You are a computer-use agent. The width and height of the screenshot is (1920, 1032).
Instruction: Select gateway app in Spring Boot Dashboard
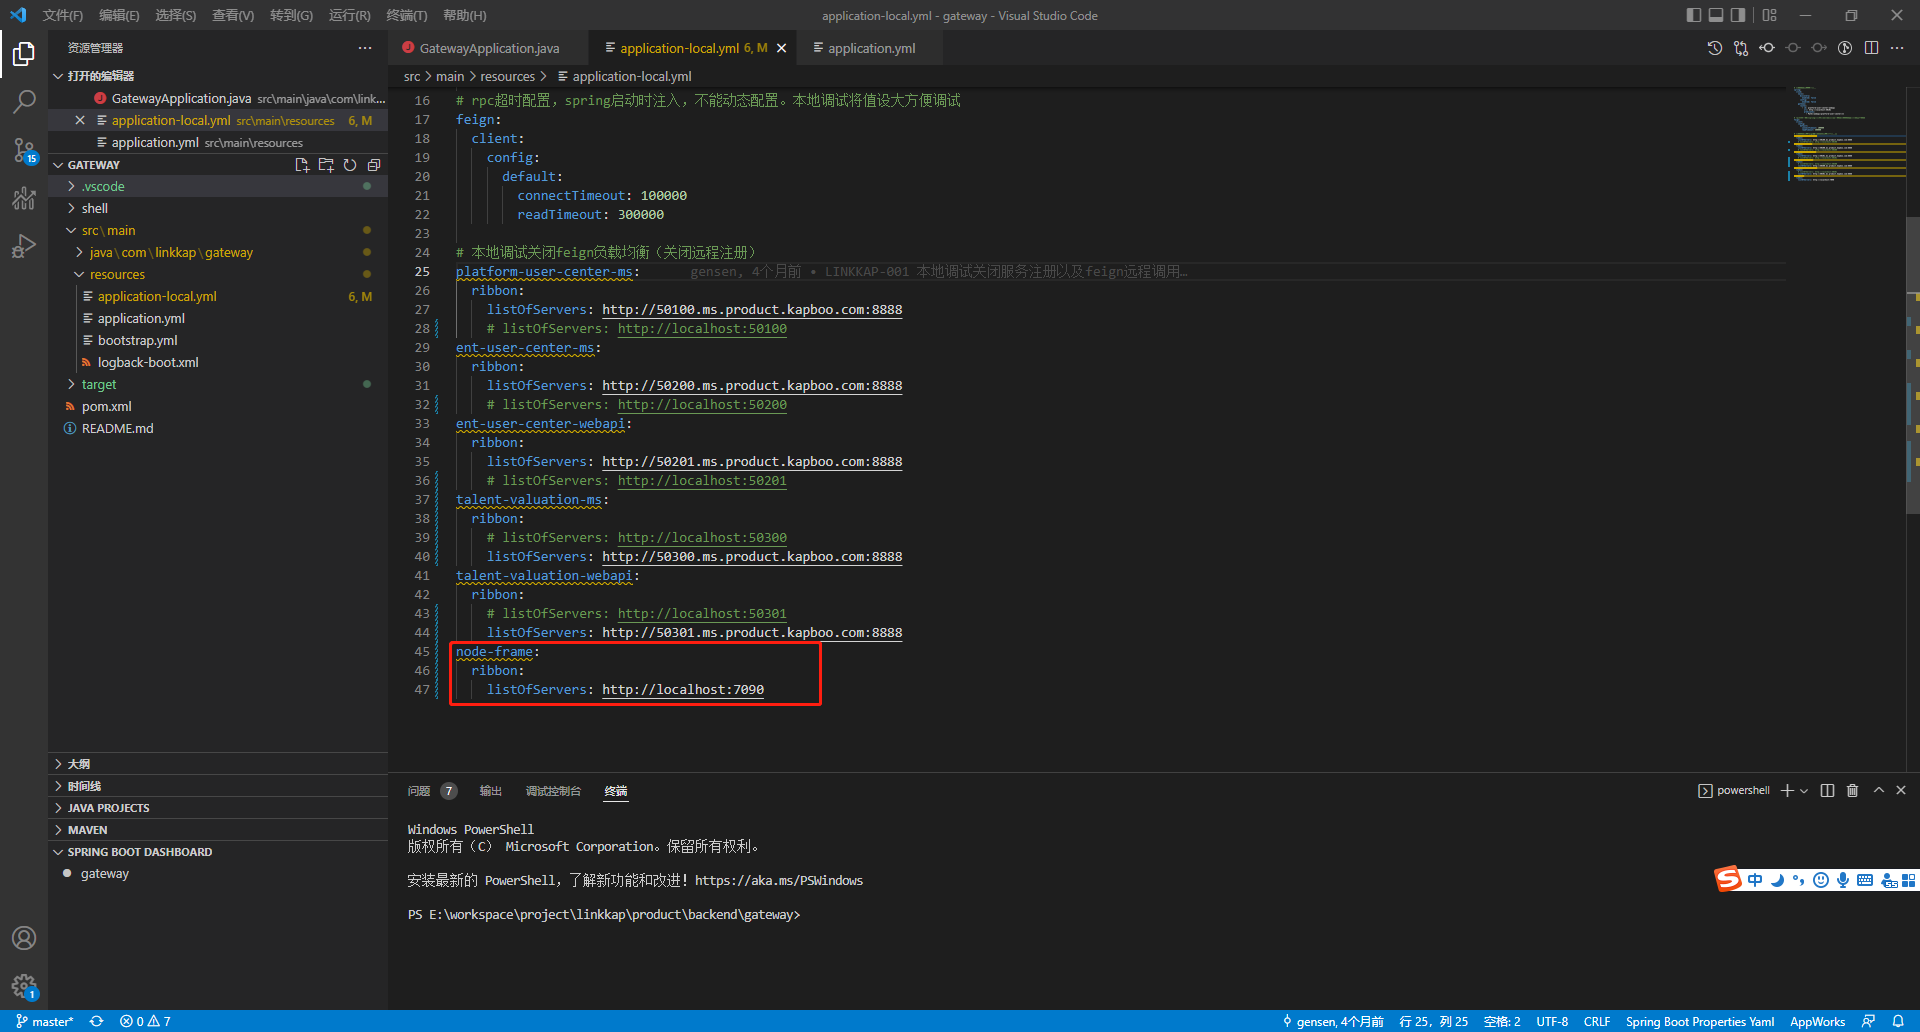click(x=105, y=874)
